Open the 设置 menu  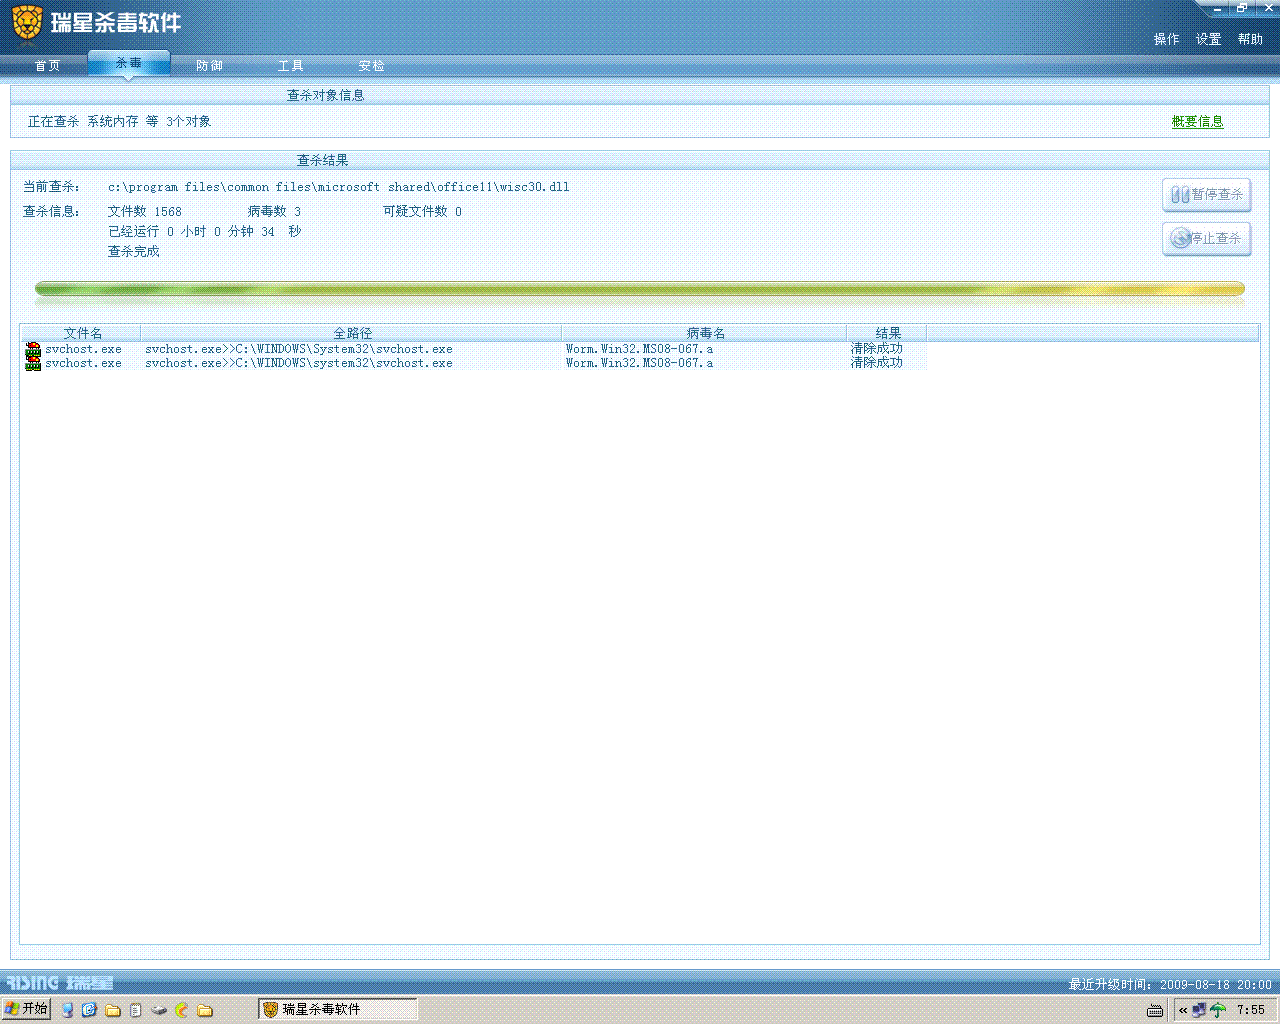(1209, 39)
